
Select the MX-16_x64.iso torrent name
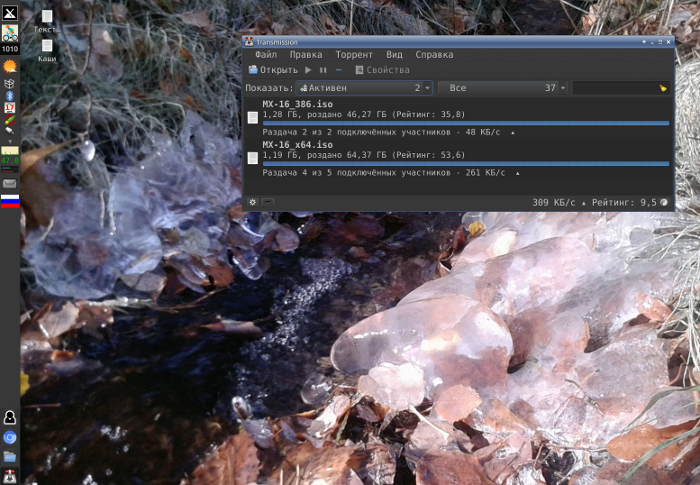[x=297, y=145]
